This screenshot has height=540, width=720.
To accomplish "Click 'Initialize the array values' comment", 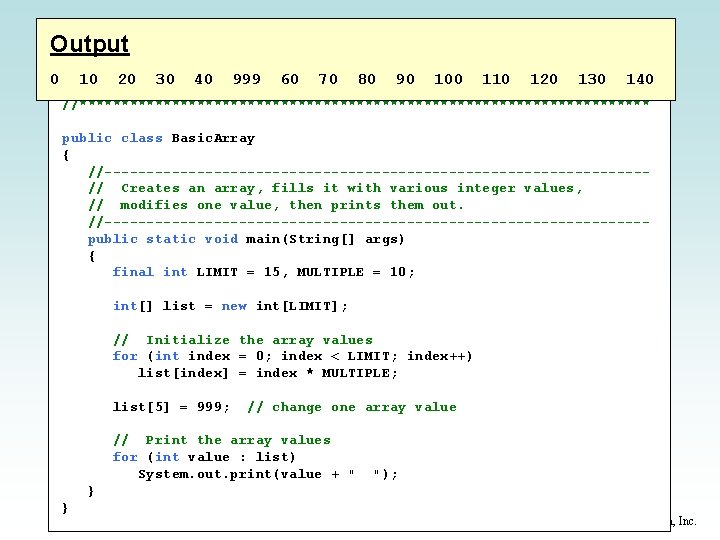I will (x=259, y=340).
